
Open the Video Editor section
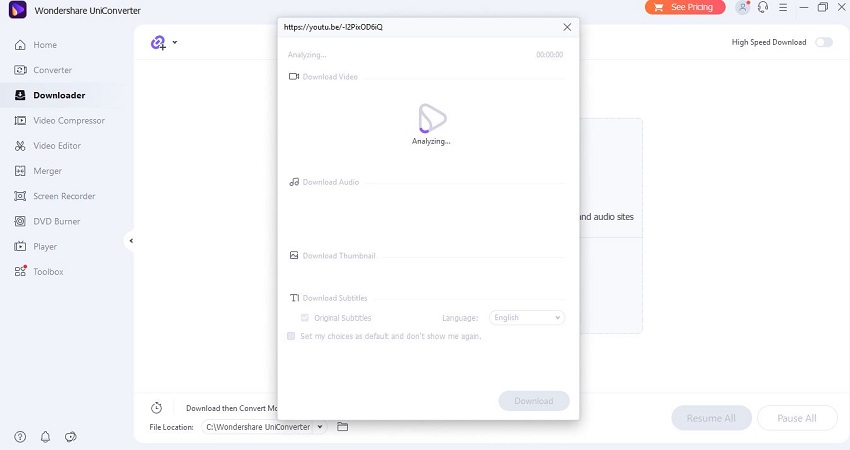pos(48,146)
